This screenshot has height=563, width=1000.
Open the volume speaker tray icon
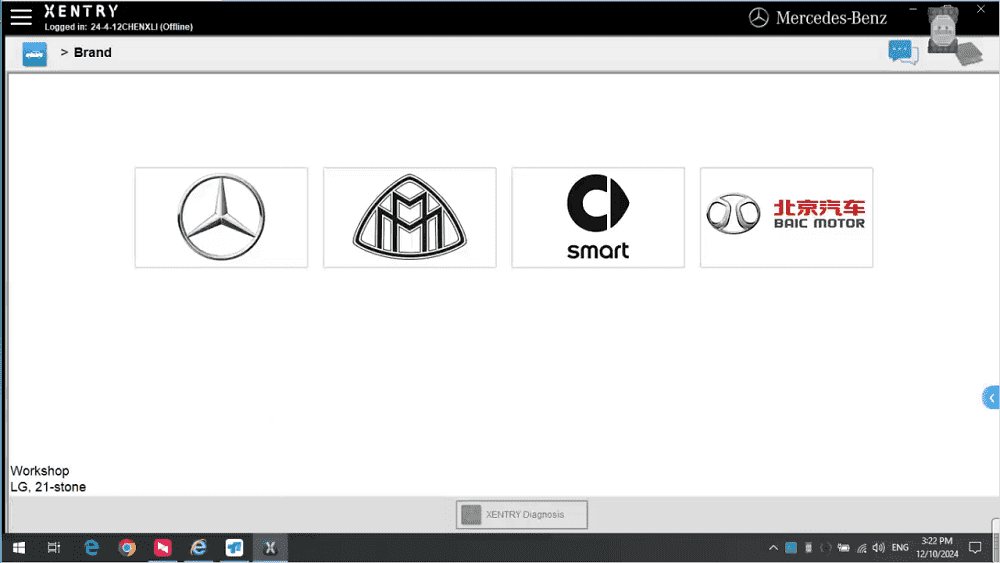(x=879, y=548)
